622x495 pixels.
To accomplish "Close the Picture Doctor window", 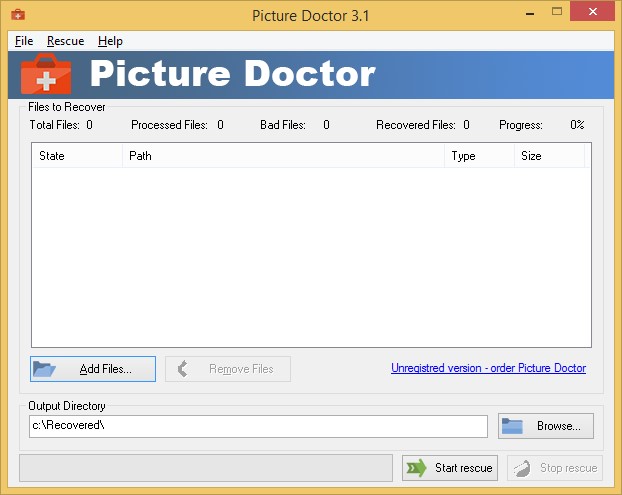I will (x=593, y=12).
